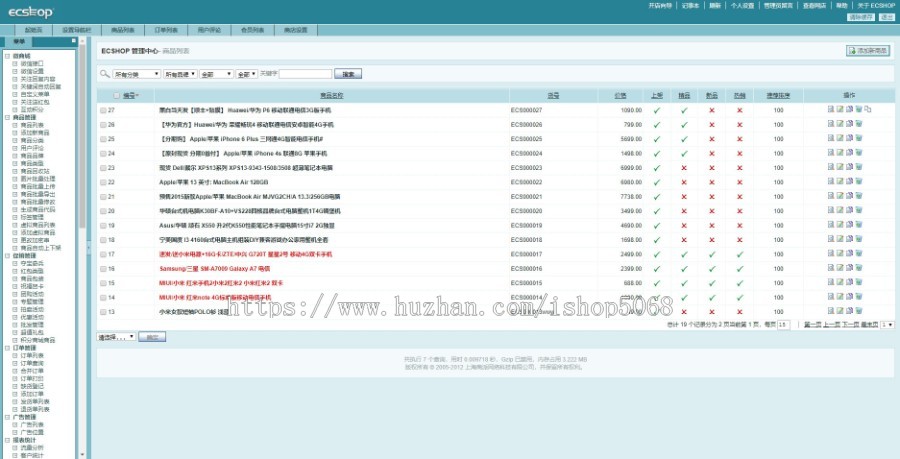This screenshot has height=459, width=900.
Task: Open 广告列表 in the sidebar tree
Action: click(x=32, y=425)
